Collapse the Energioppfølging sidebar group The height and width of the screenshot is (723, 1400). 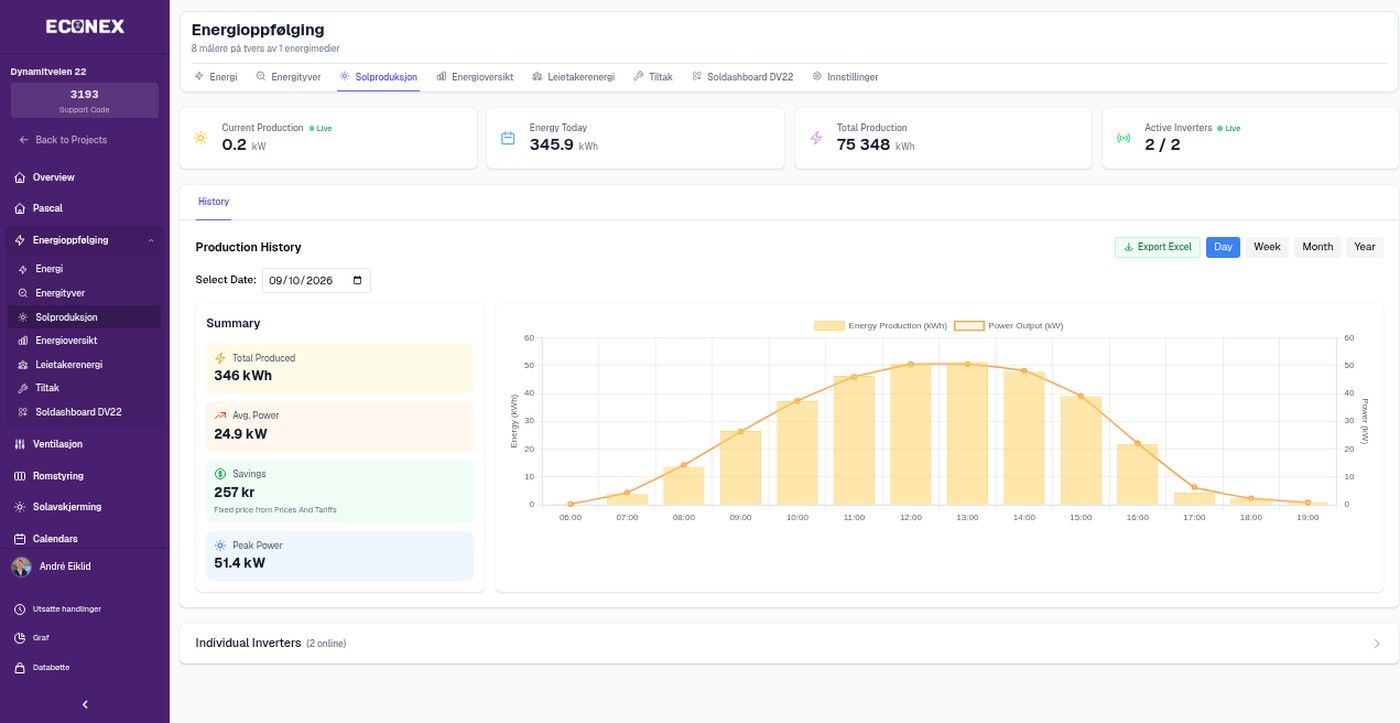tap(150, 241)
